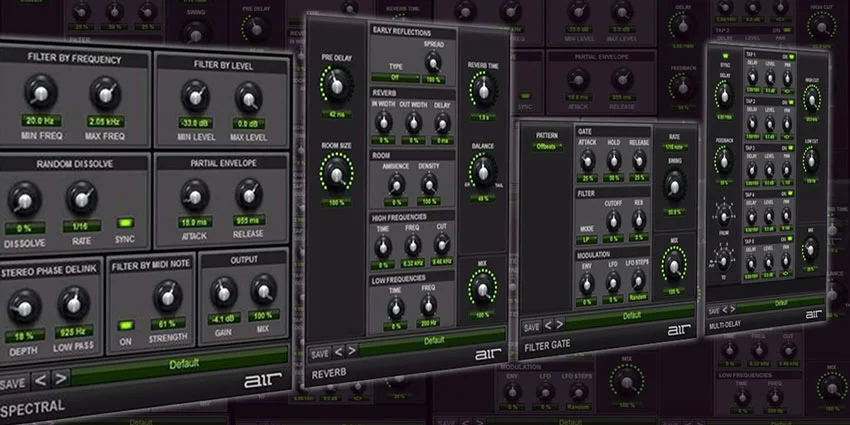
Task: Click the Balance knob in Reverb
Action: pos(482,170)
